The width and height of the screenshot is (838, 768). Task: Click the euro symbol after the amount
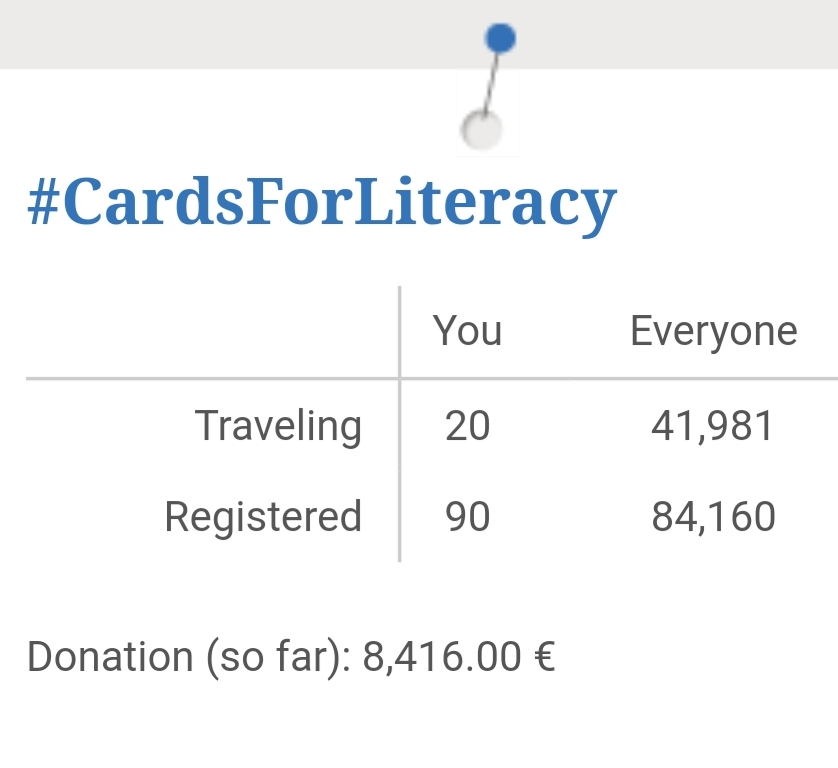[x=545, y=656]
